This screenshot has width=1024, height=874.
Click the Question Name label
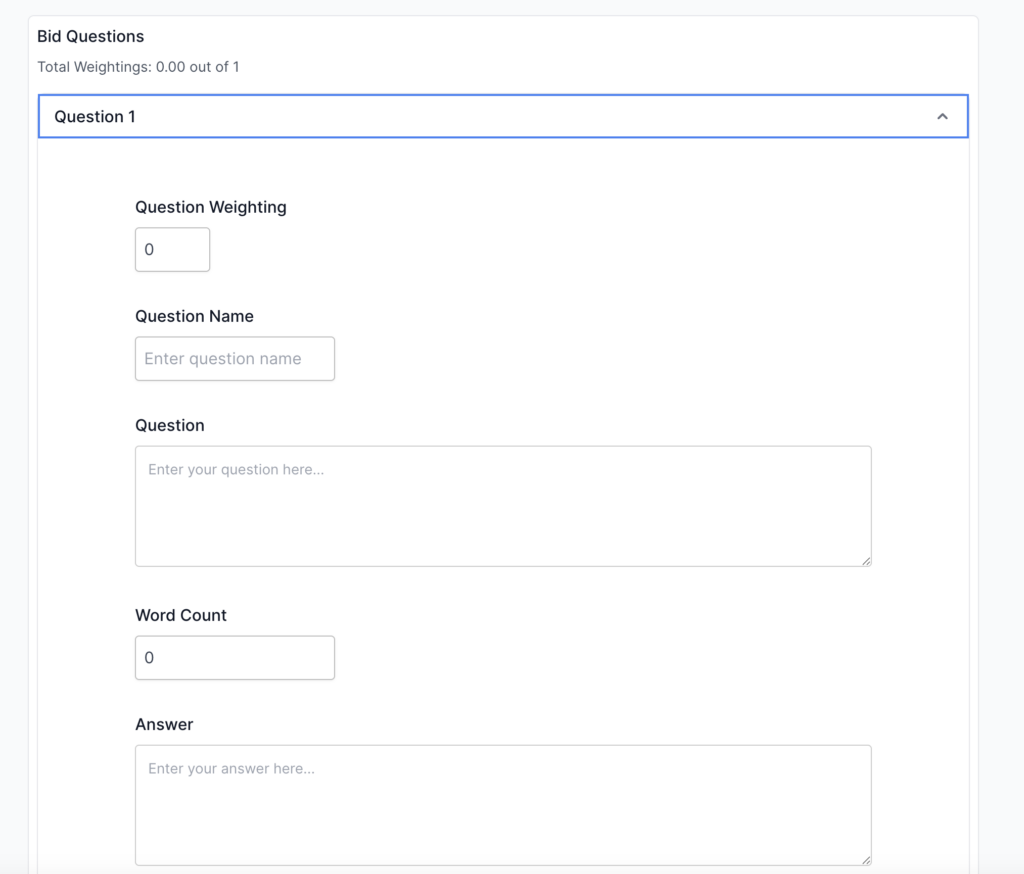tap(194, 316)
